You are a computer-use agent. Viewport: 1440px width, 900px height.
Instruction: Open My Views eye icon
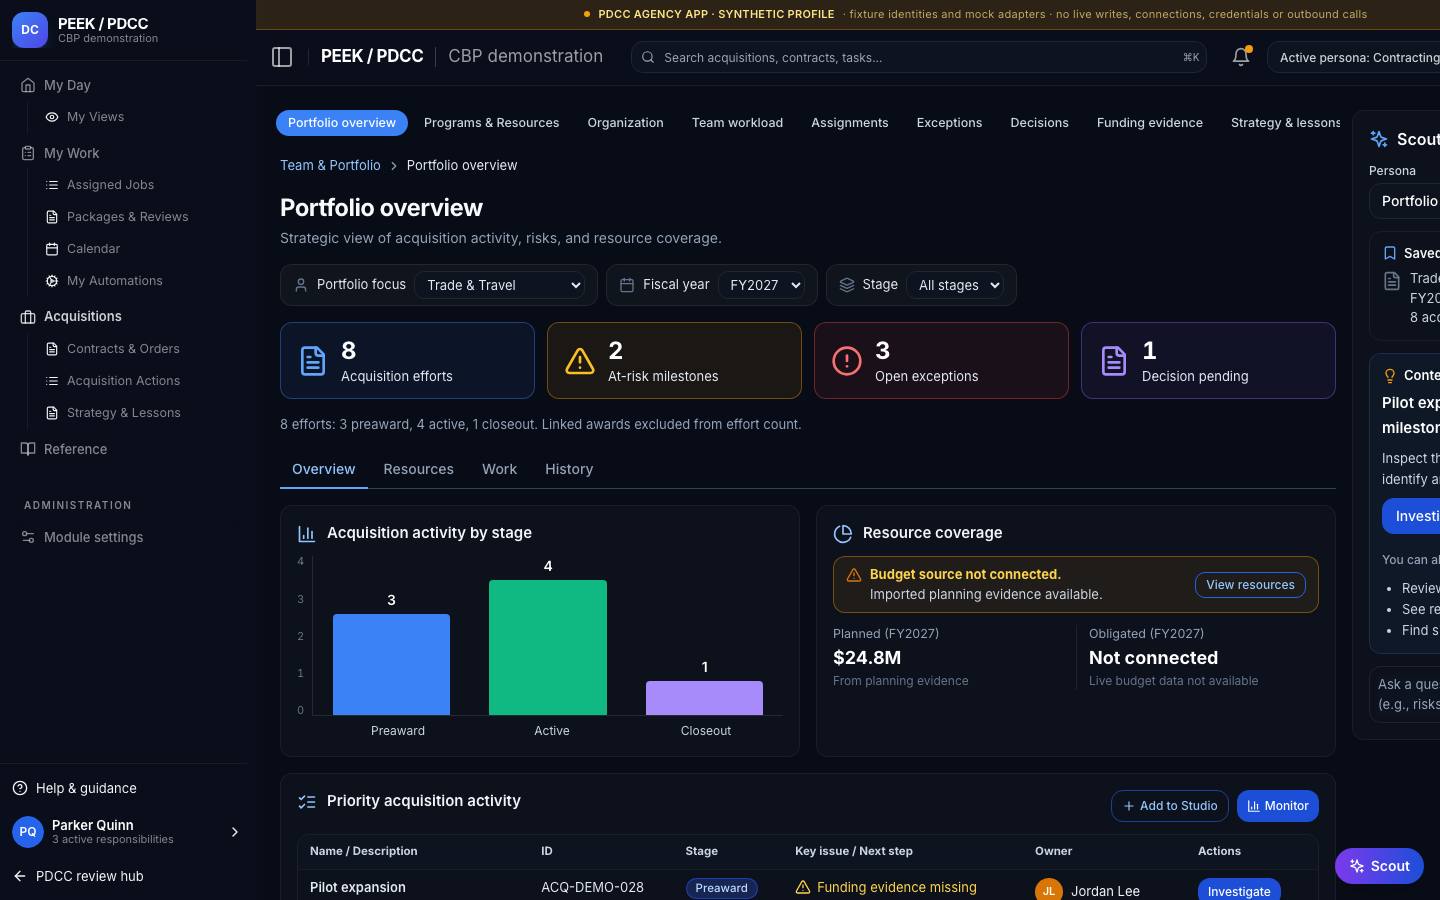tap(52, 117)
